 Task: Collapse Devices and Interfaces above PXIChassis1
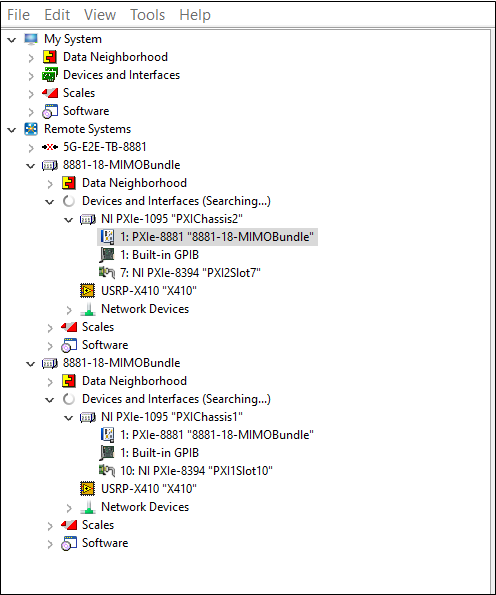click(x=50, y=400)
